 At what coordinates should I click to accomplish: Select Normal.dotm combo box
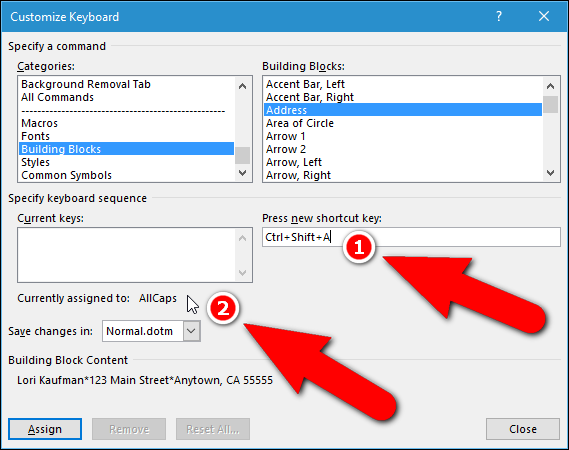151,331
